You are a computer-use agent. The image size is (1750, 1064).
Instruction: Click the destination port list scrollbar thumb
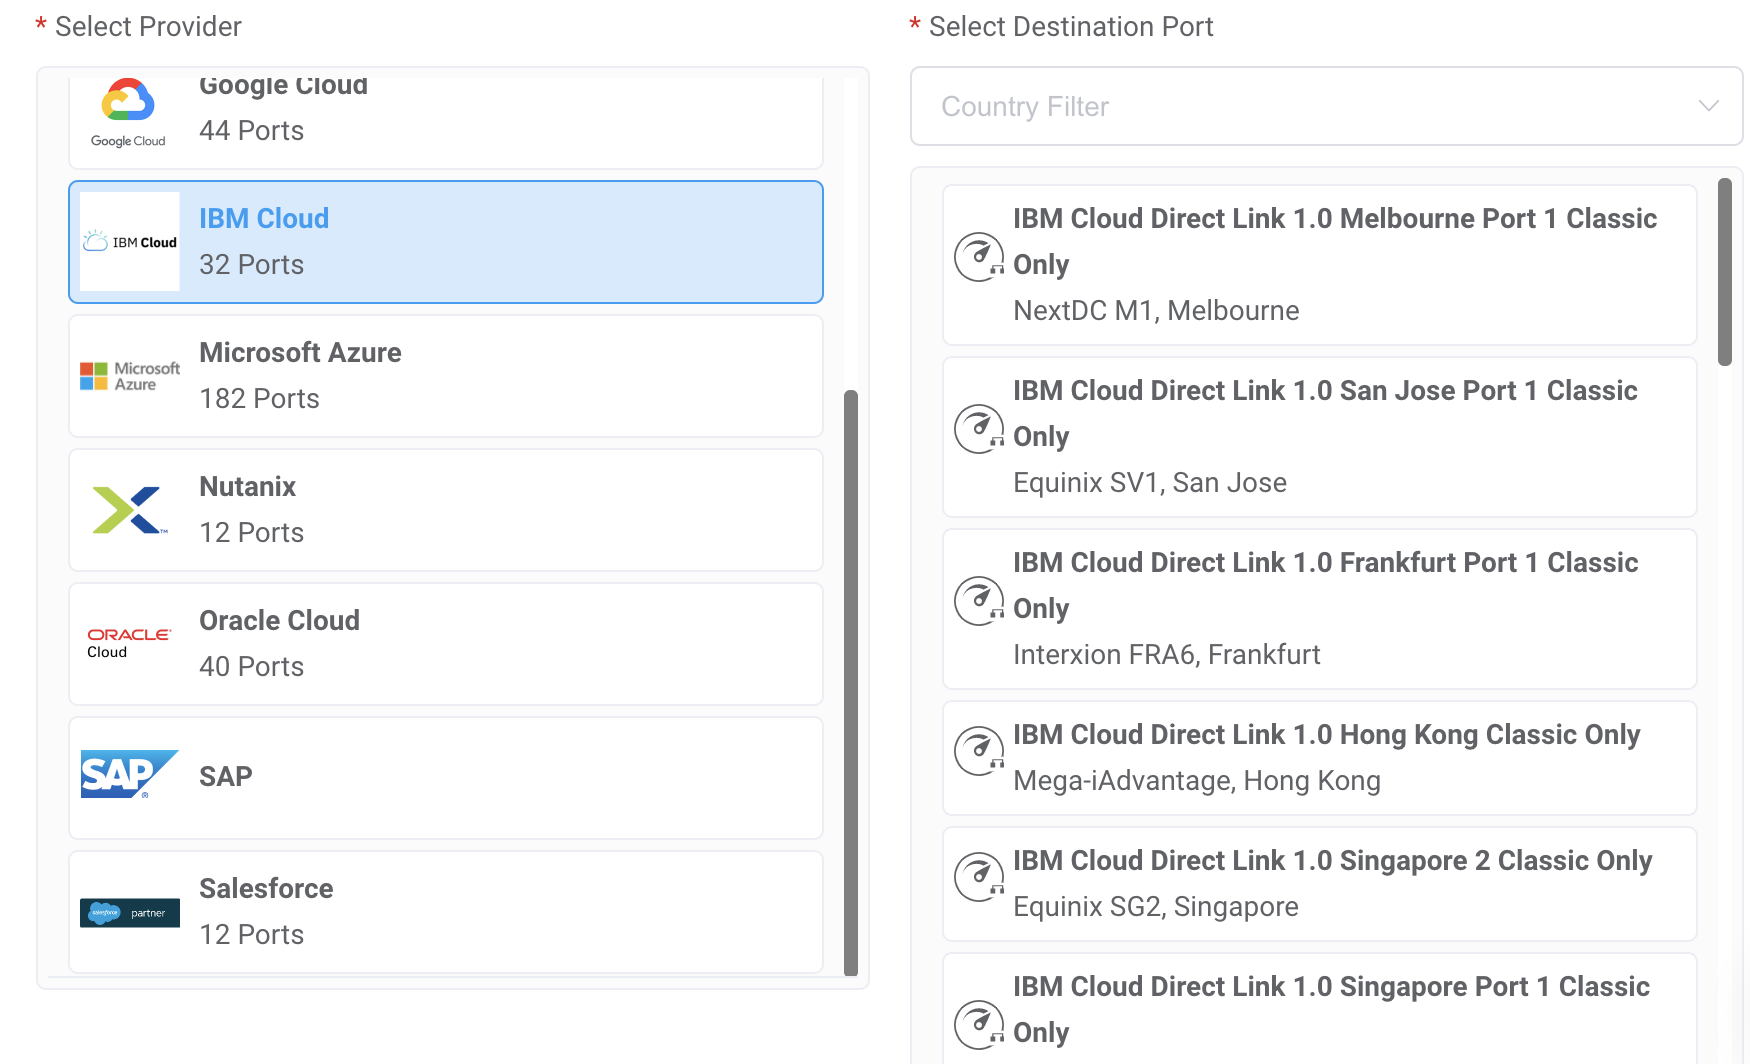click(x=1724, y=272)
